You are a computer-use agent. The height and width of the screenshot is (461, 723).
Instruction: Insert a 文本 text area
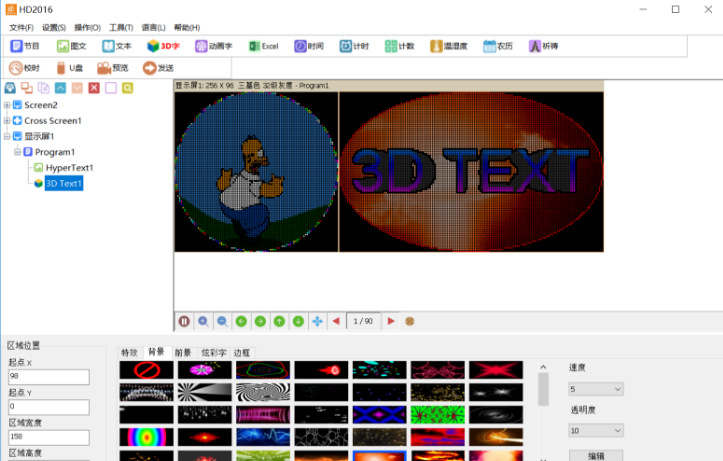(x=117, y=46)
